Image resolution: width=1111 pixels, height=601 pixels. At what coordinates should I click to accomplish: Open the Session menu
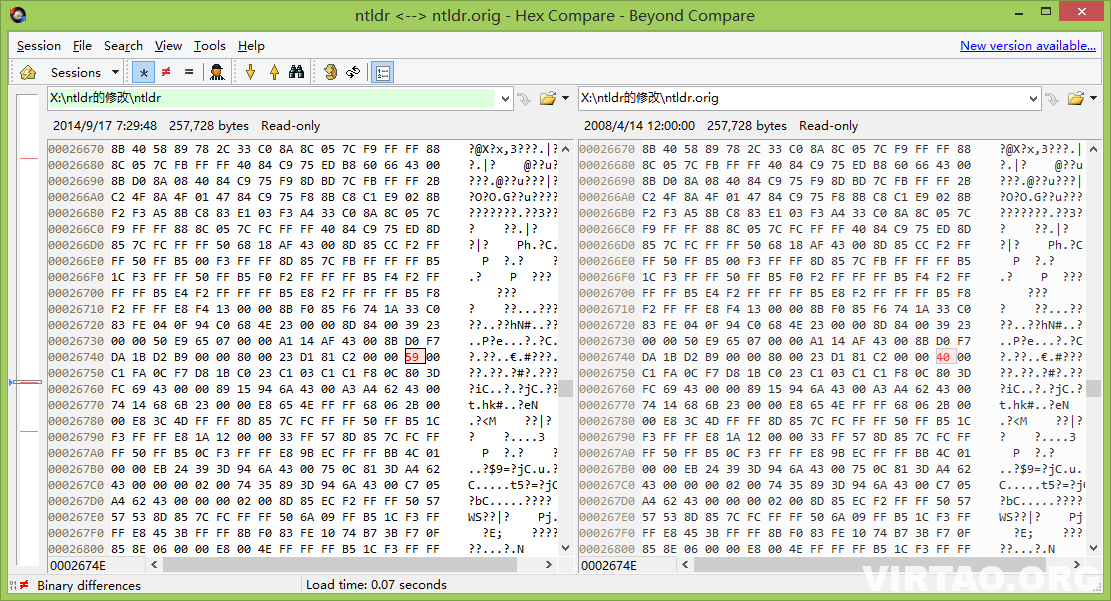coord(39,45)
